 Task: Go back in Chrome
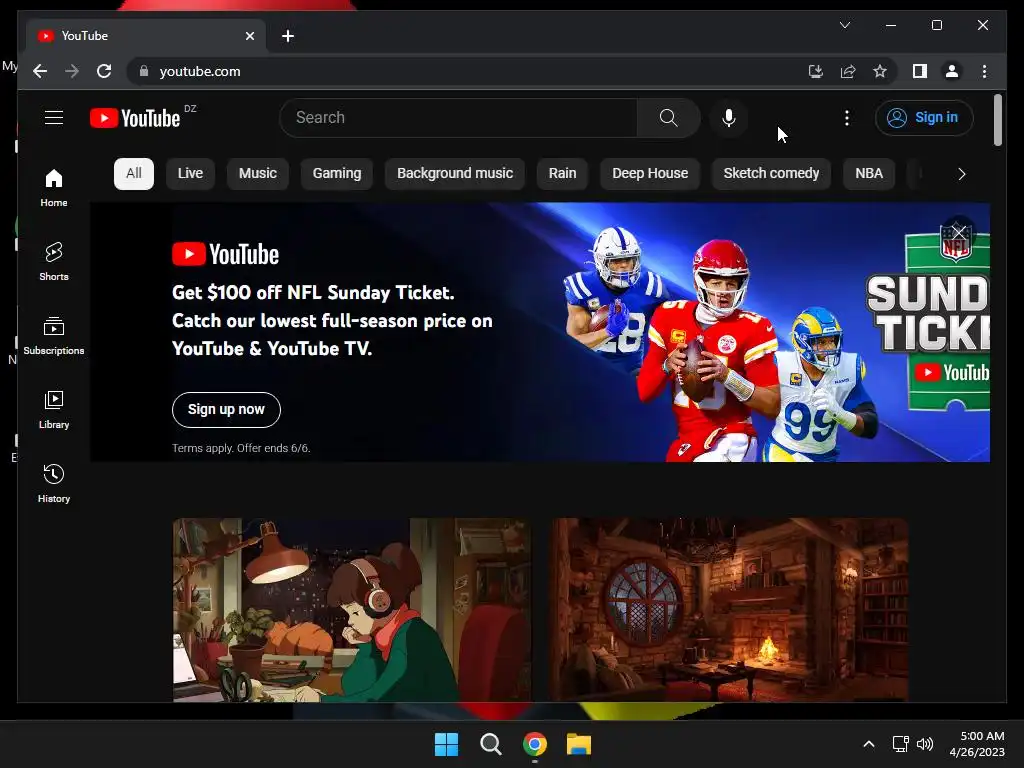click(x=40, y=71)
